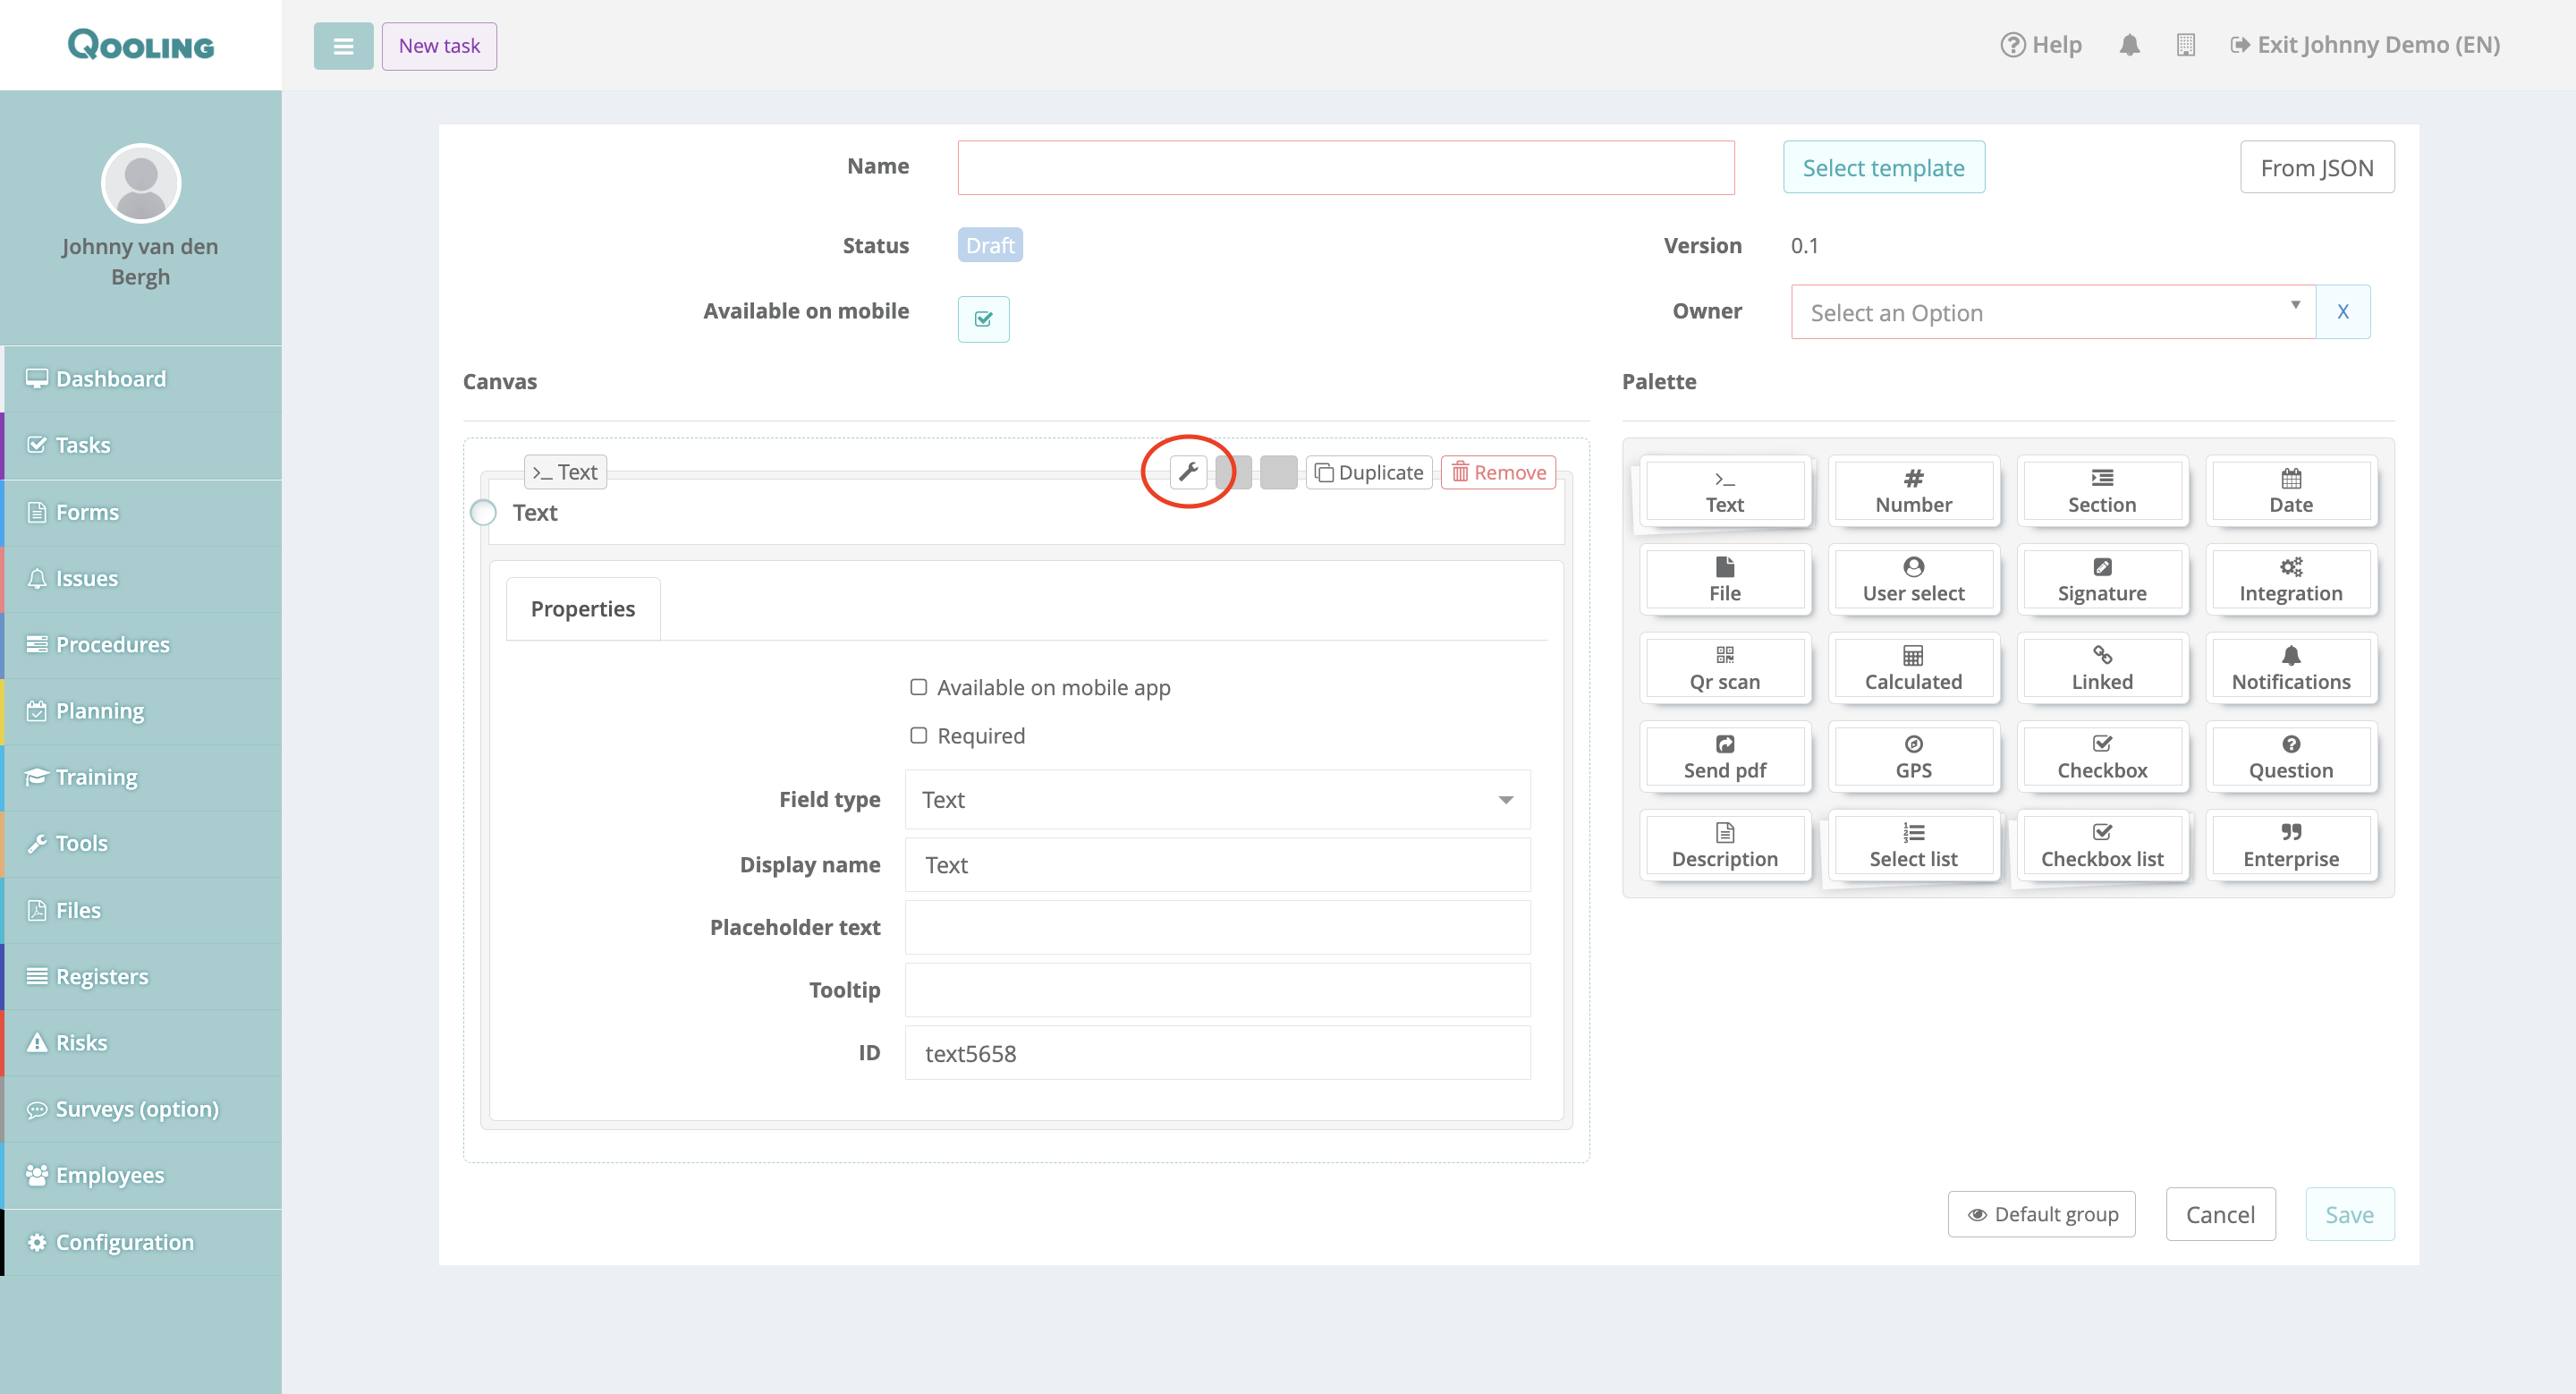This screenshot has width=2576, height=1394.
Task: Add Qr scan element from palette
Action: [x=1724, y=668]
